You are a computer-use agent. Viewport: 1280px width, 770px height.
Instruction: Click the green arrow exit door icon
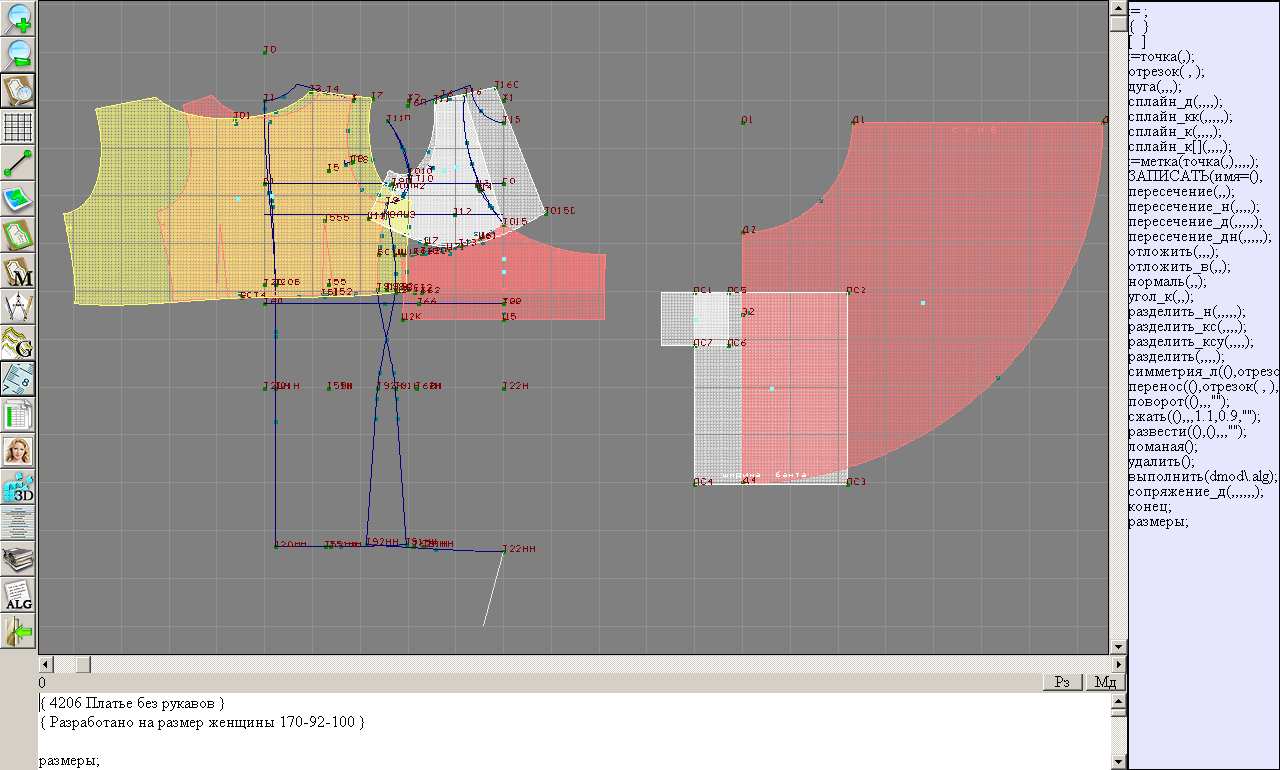(19, 632)
